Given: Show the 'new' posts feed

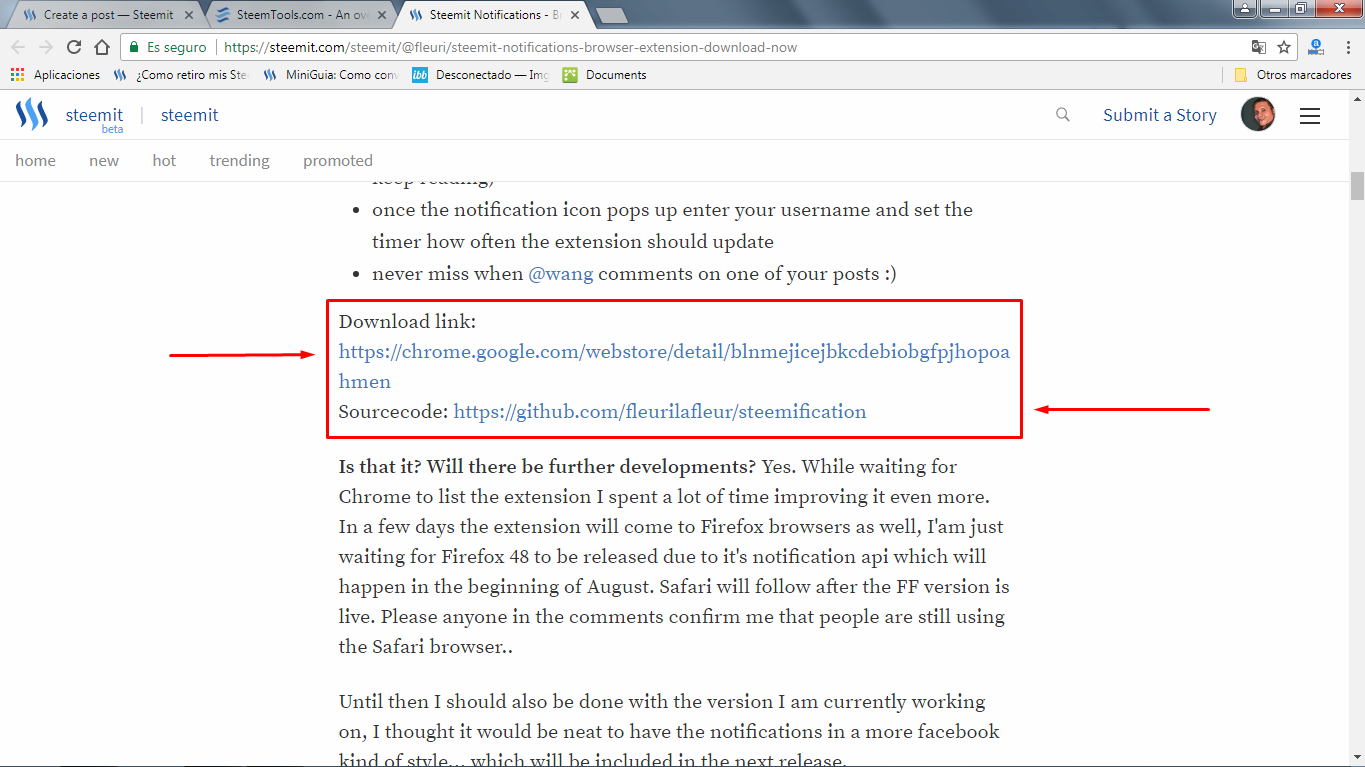Looking at the screenshot, I should tap(104, 160).
